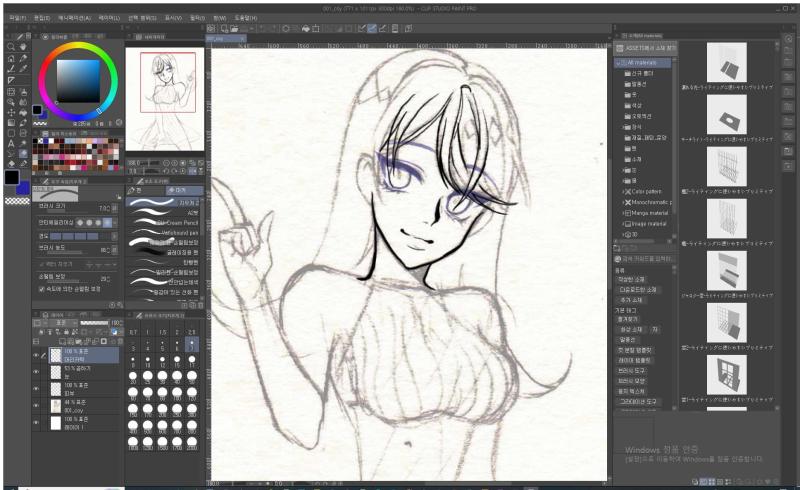Click the topmost icon in right-edge material toolbar
Viewport: 800px width, 490px height.
pyautogui.click(x=789, y=39)
